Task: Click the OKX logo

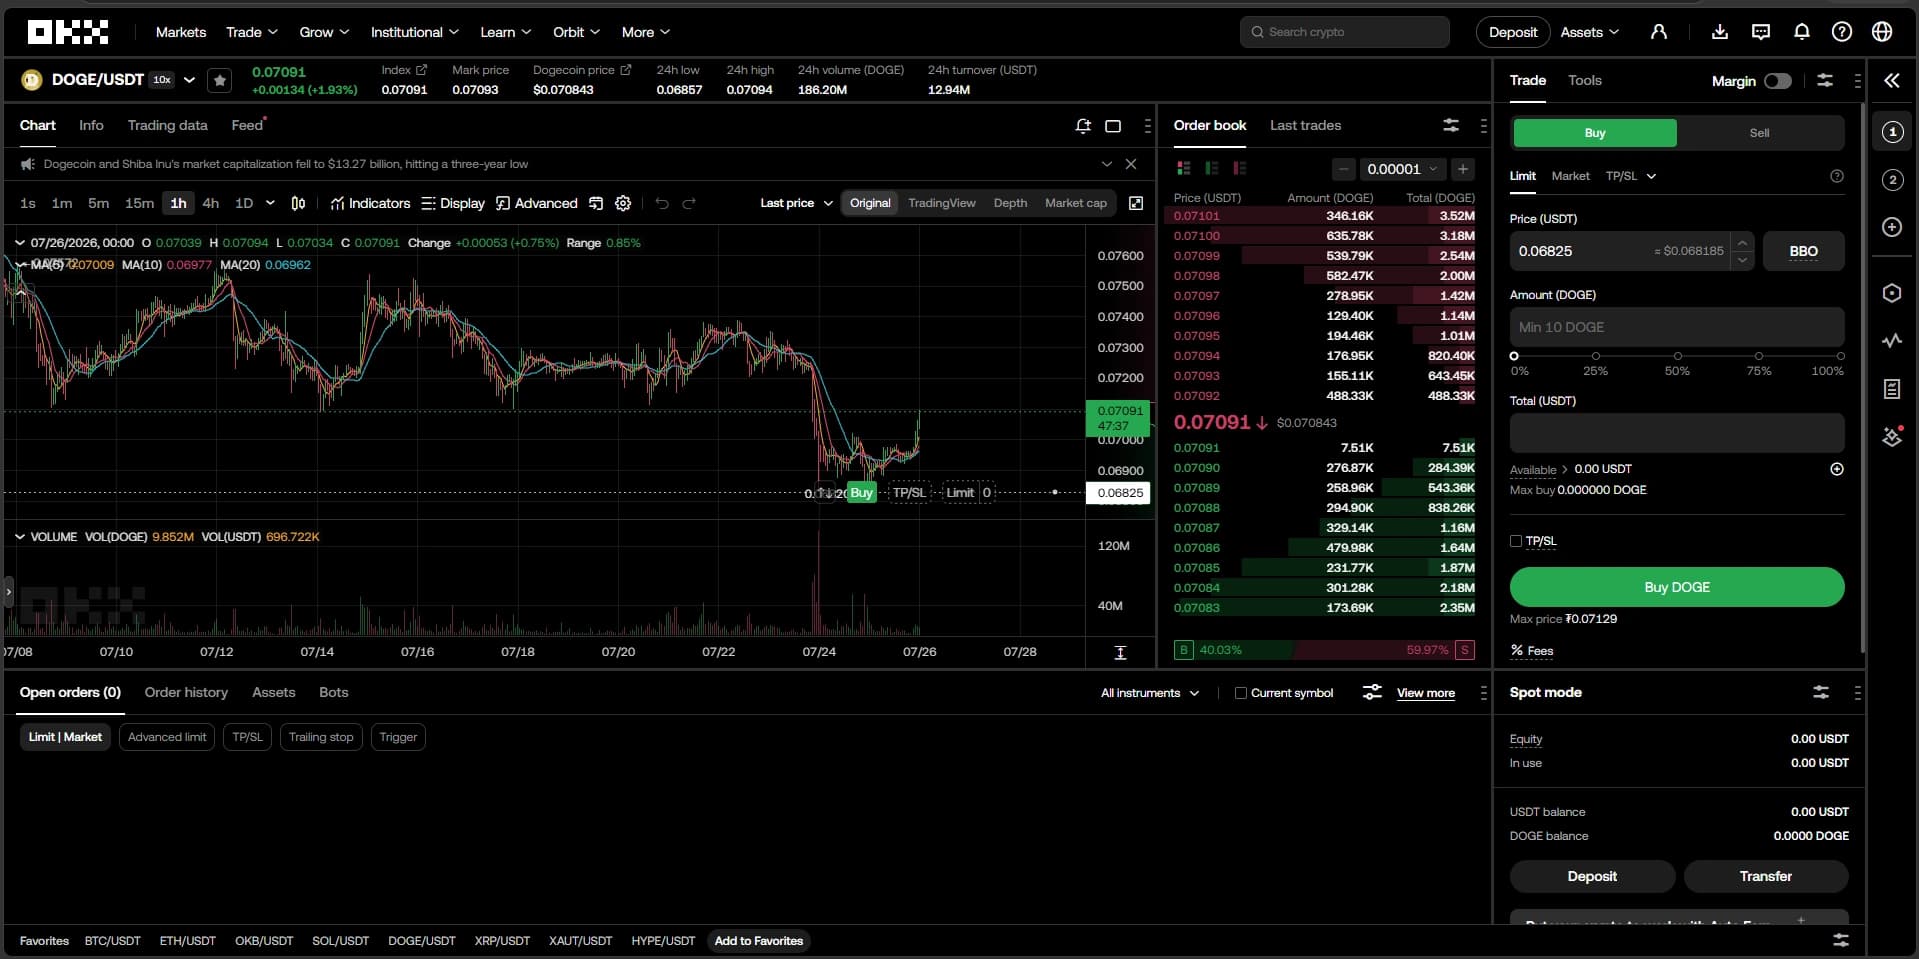Action: 68,32
